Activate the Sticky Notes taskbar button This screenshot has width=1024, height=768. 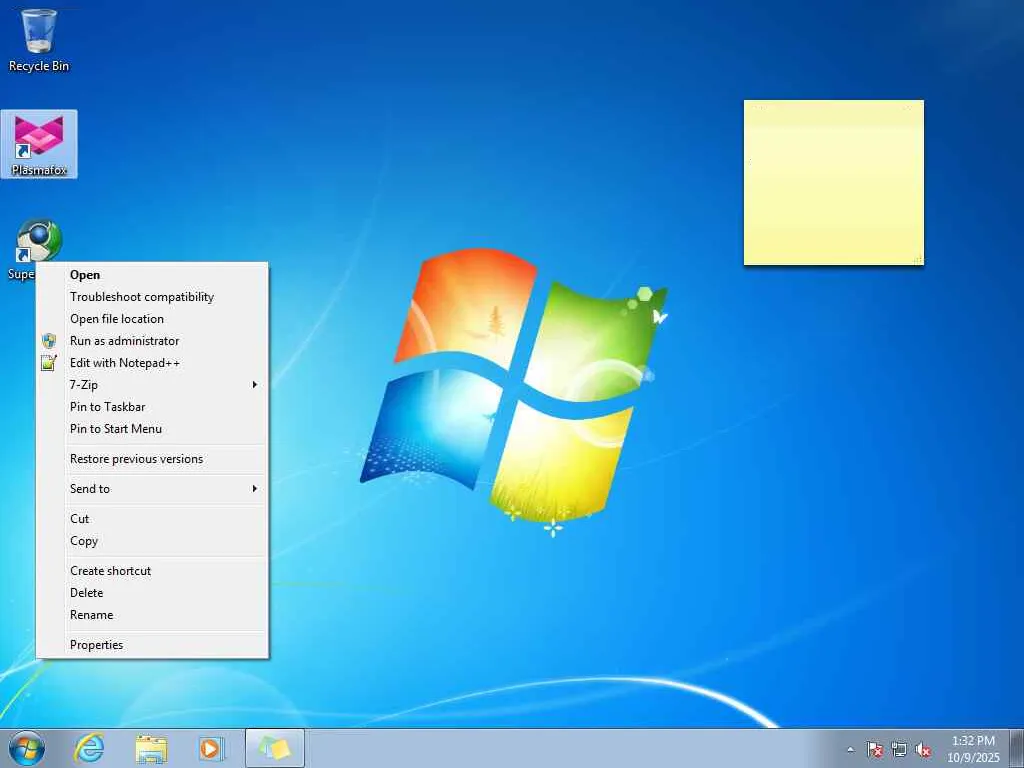[275, 748]
